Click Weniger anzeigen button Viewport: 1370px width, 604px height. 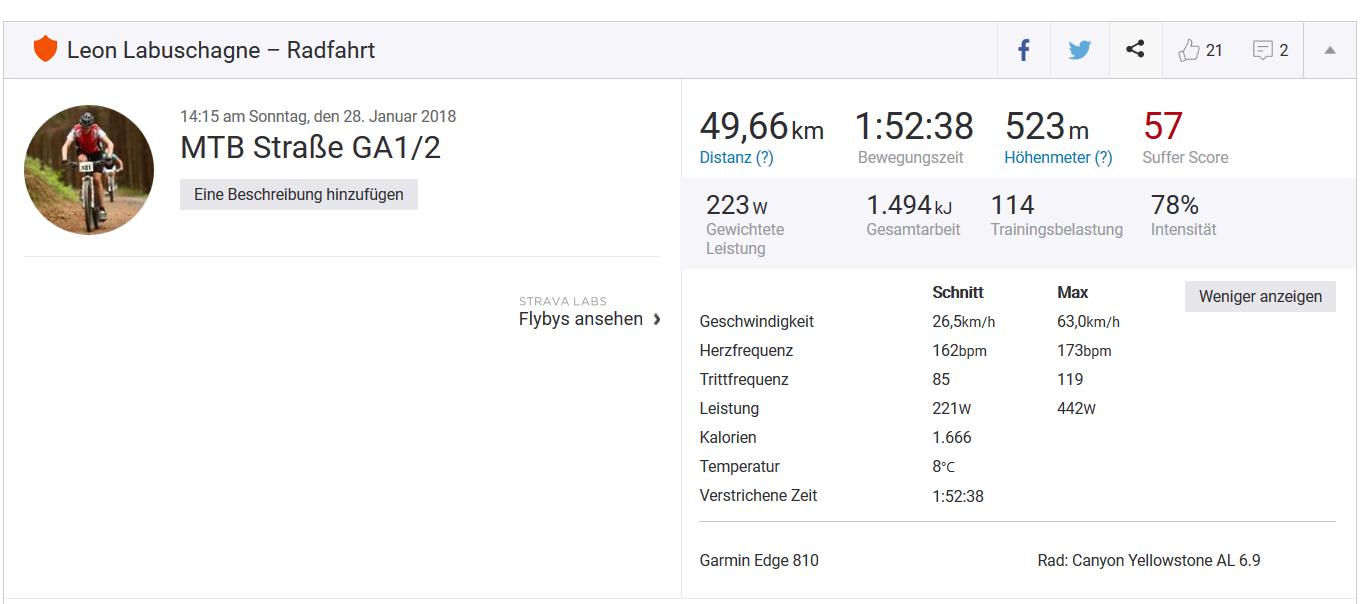(x=1260, y=296)
